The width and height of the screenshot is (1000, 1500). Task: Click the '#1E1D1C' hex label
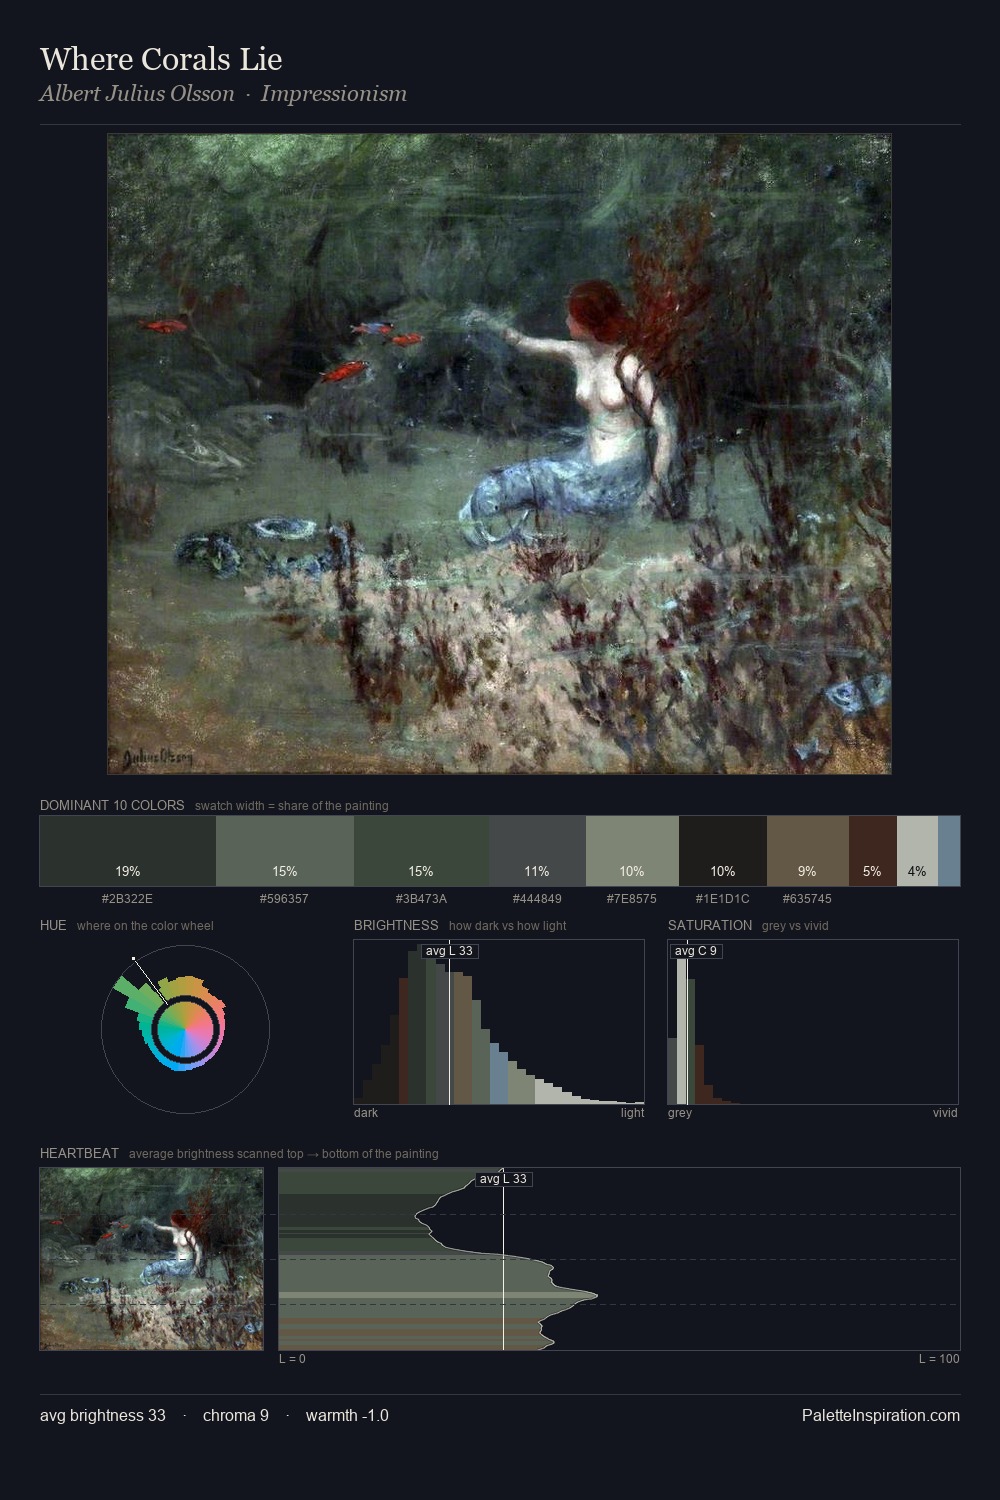722,898
